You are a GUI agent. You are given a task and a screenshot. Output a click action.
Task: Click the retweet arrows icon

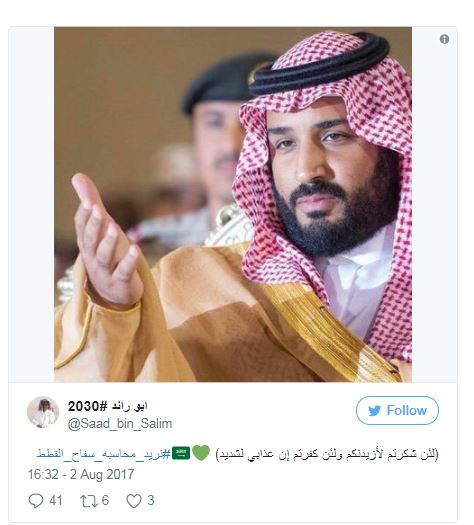click(89, 501)
